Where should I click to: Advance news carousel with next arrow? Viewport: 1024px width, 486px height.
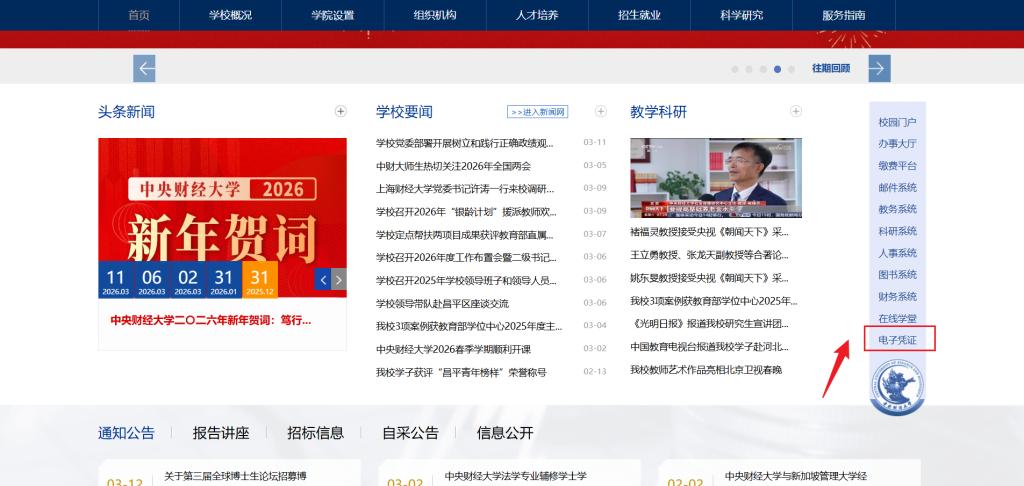(339, 279)
